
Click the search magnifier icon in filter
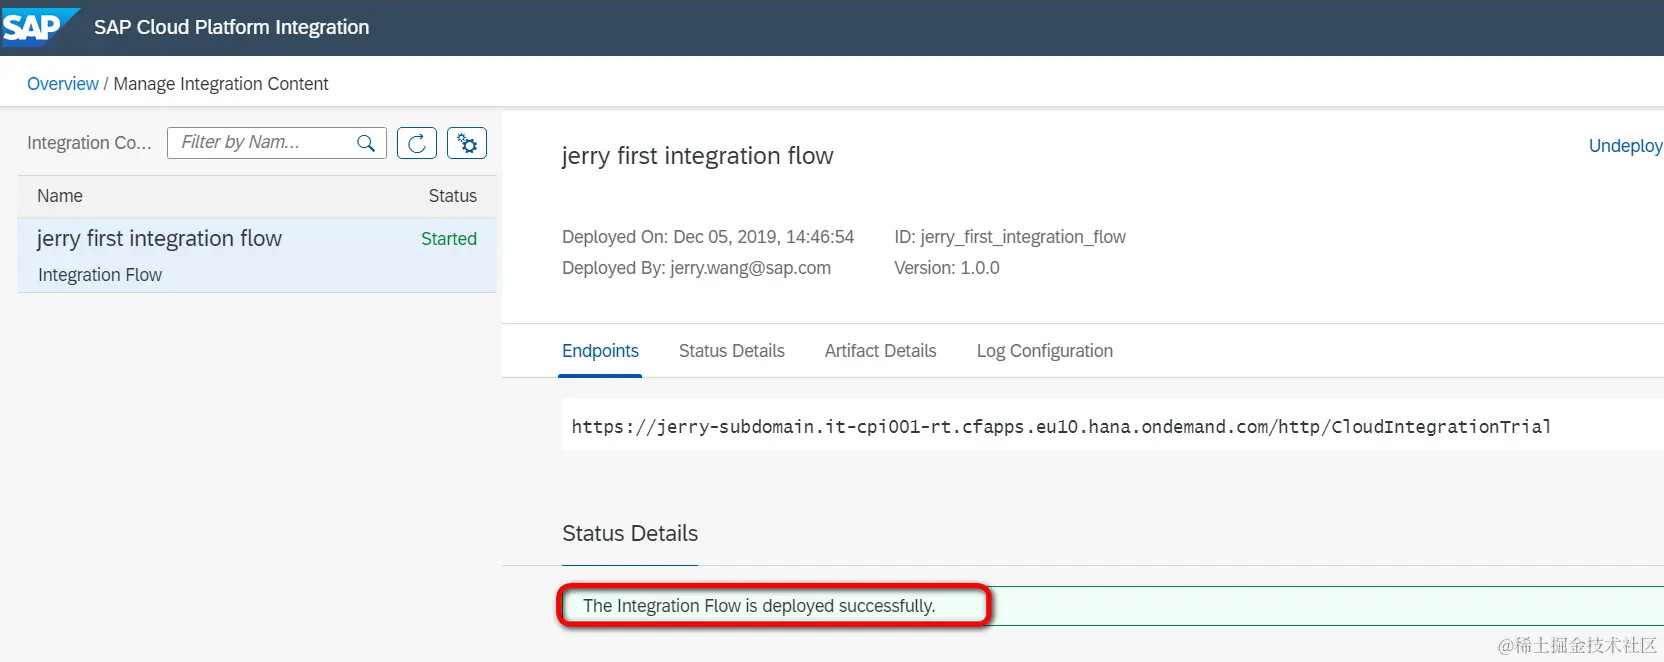(366, 143)
